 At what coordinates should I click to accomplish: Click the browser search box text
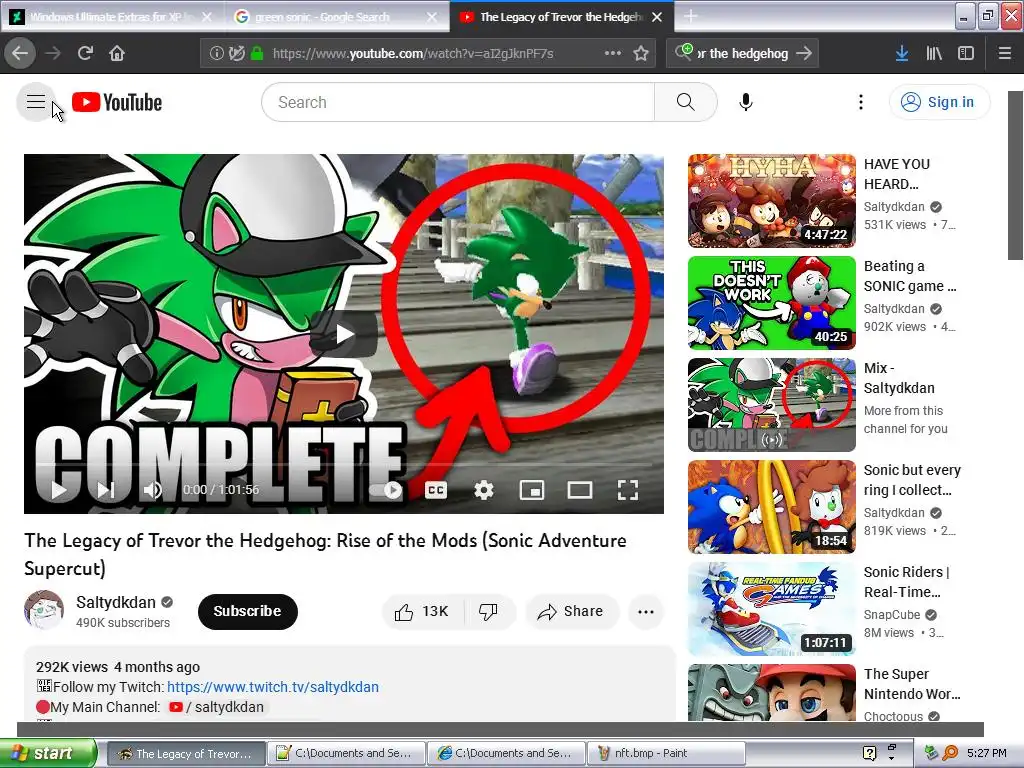pos(743,54)
